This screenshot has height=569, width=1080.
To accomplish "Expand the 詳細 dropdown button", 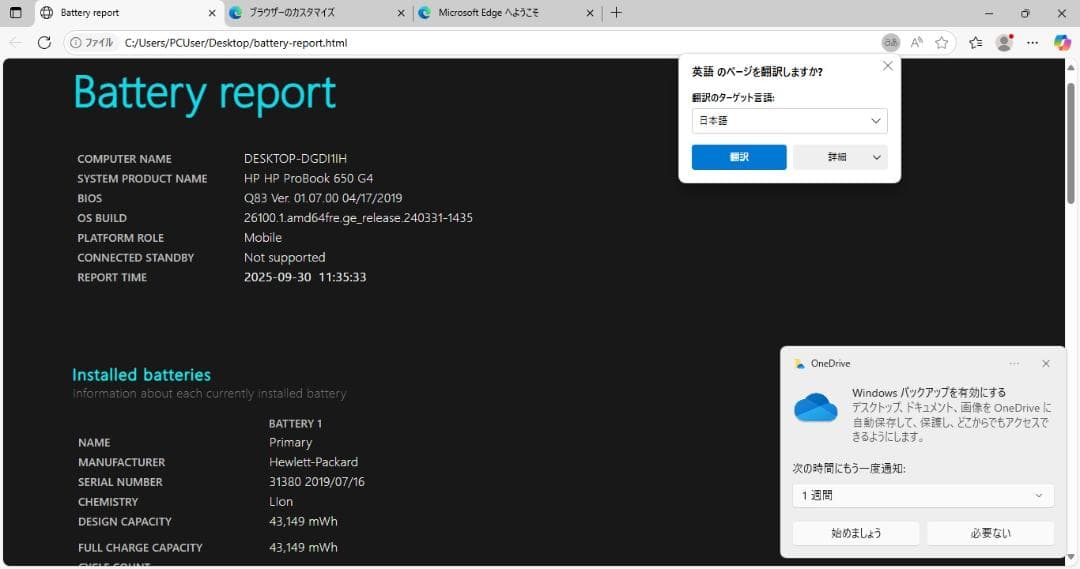I will [840, 157].
